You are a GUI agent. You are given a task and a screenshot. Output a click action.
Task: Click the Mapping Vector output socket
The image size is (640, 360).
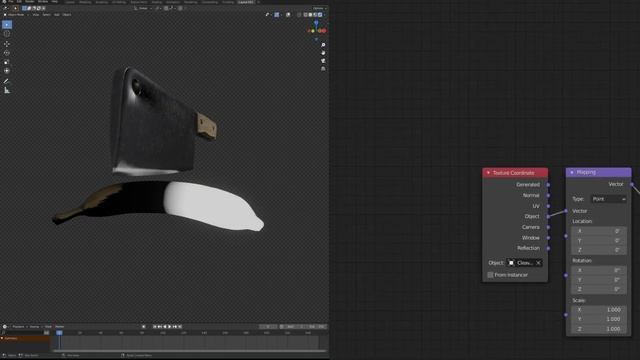pyautogui.click(x=632, y=184)
